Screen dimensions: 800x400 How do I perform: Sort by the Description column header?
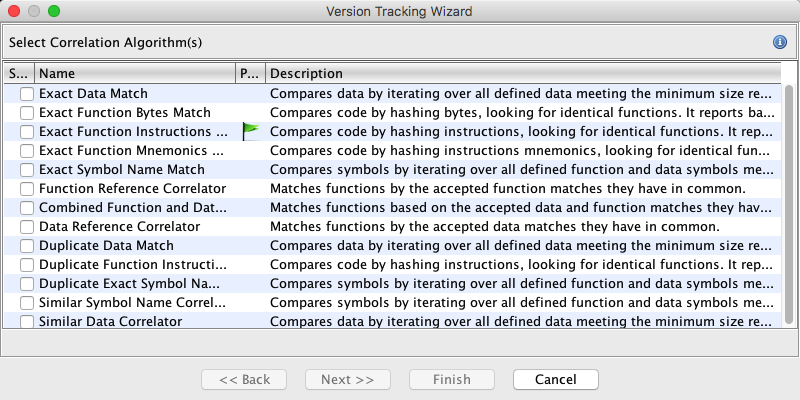point(520,74)
